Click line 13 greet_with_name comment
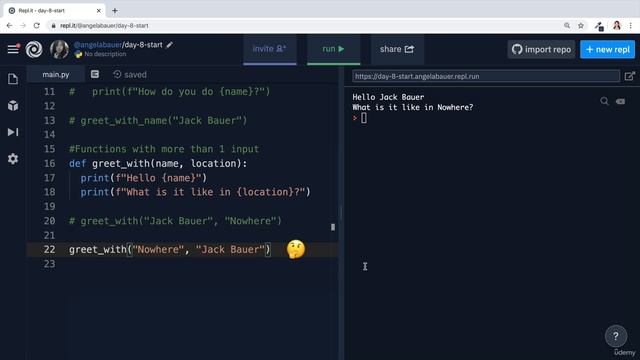640x360 pixels. click(158, 120)
